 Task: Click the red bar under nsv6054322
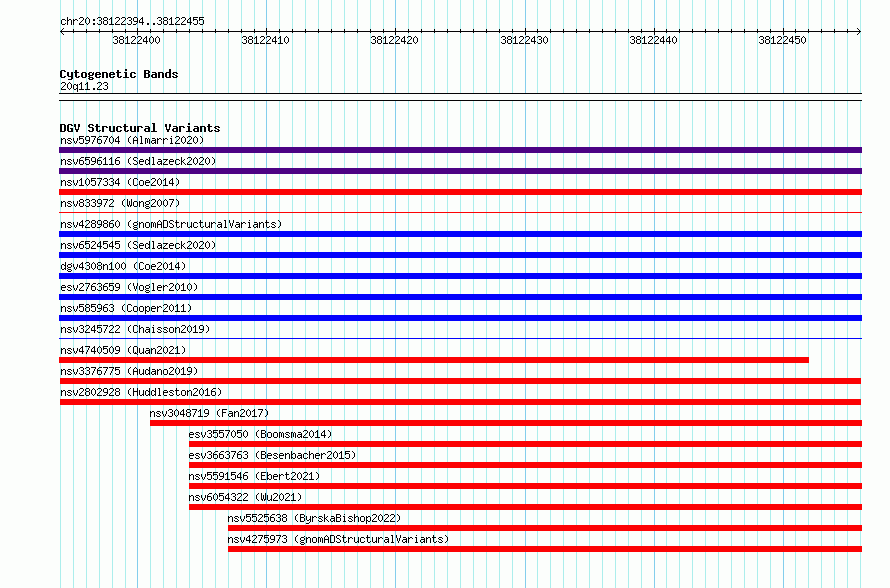pyautogui.click(x=526, y=507)
